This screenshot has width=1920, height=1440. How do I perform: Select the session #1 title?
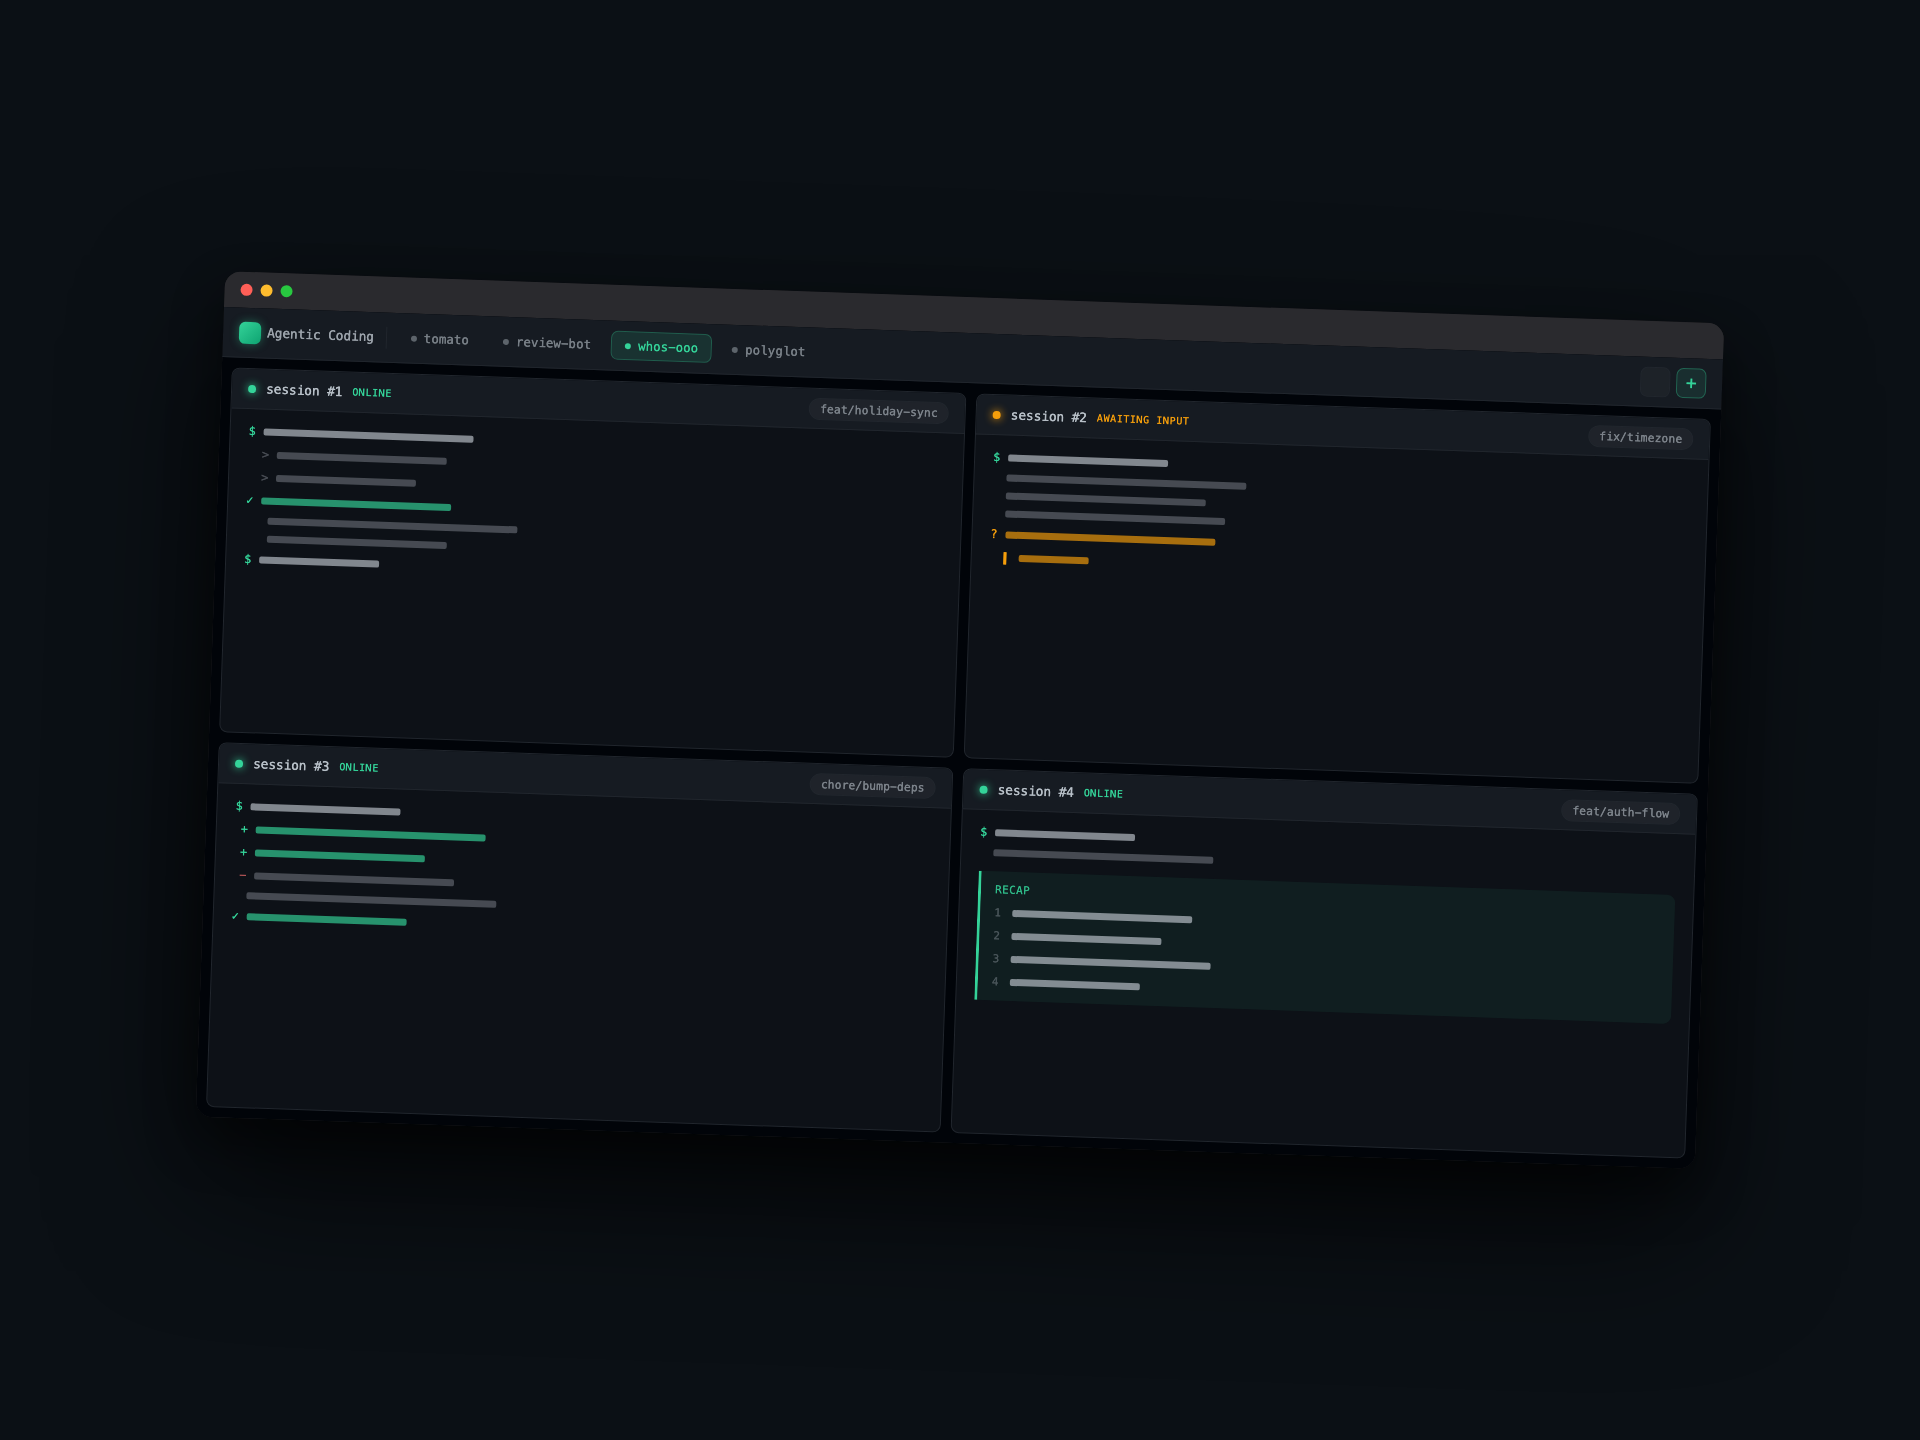[304, 391]
